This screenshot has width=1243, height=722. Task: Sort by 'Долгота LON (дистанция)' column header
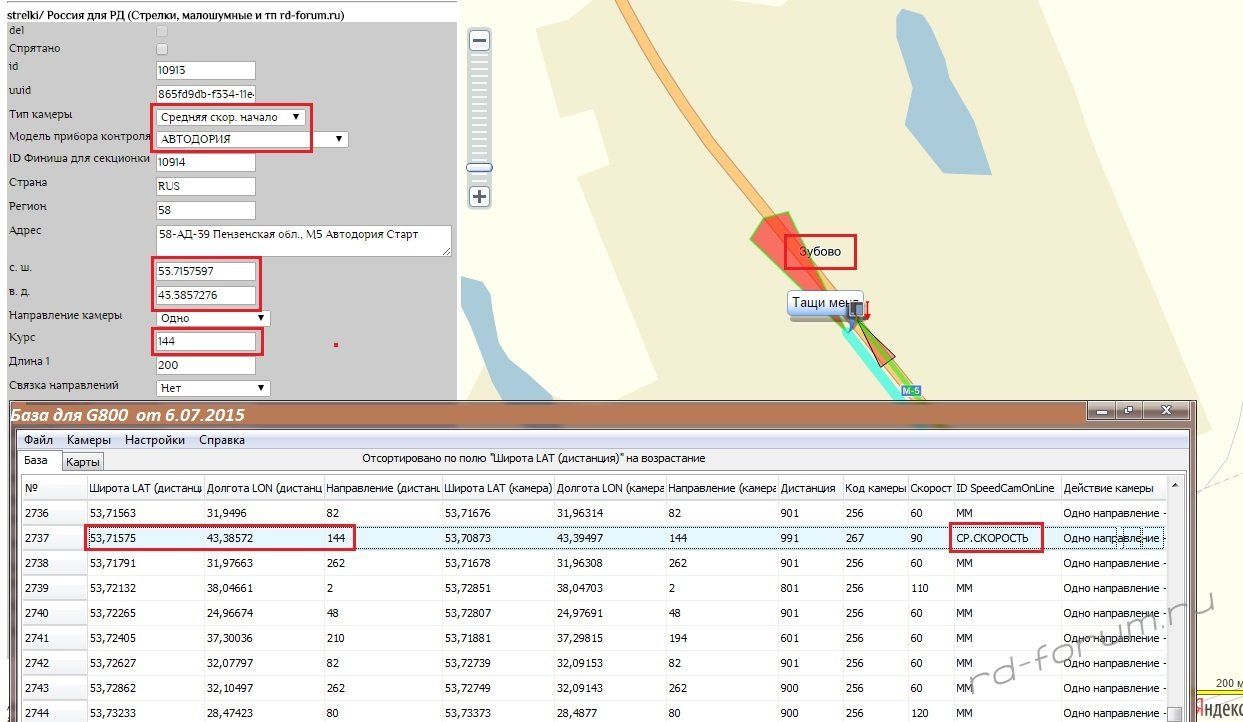(263, 488)
